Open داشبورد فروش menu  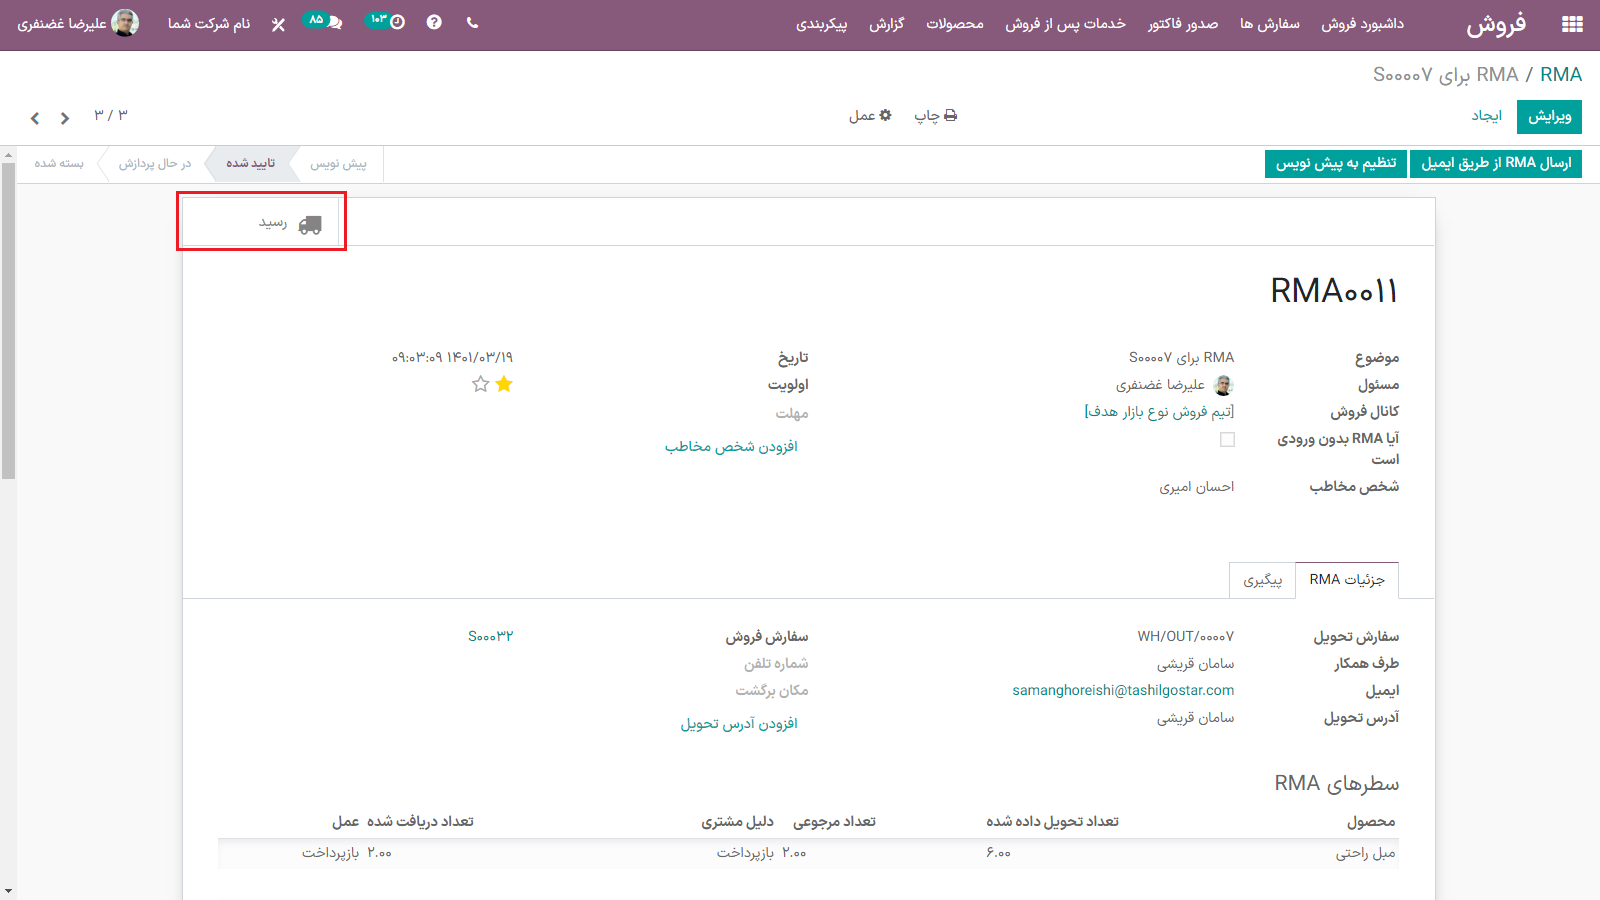point(1362,24)
